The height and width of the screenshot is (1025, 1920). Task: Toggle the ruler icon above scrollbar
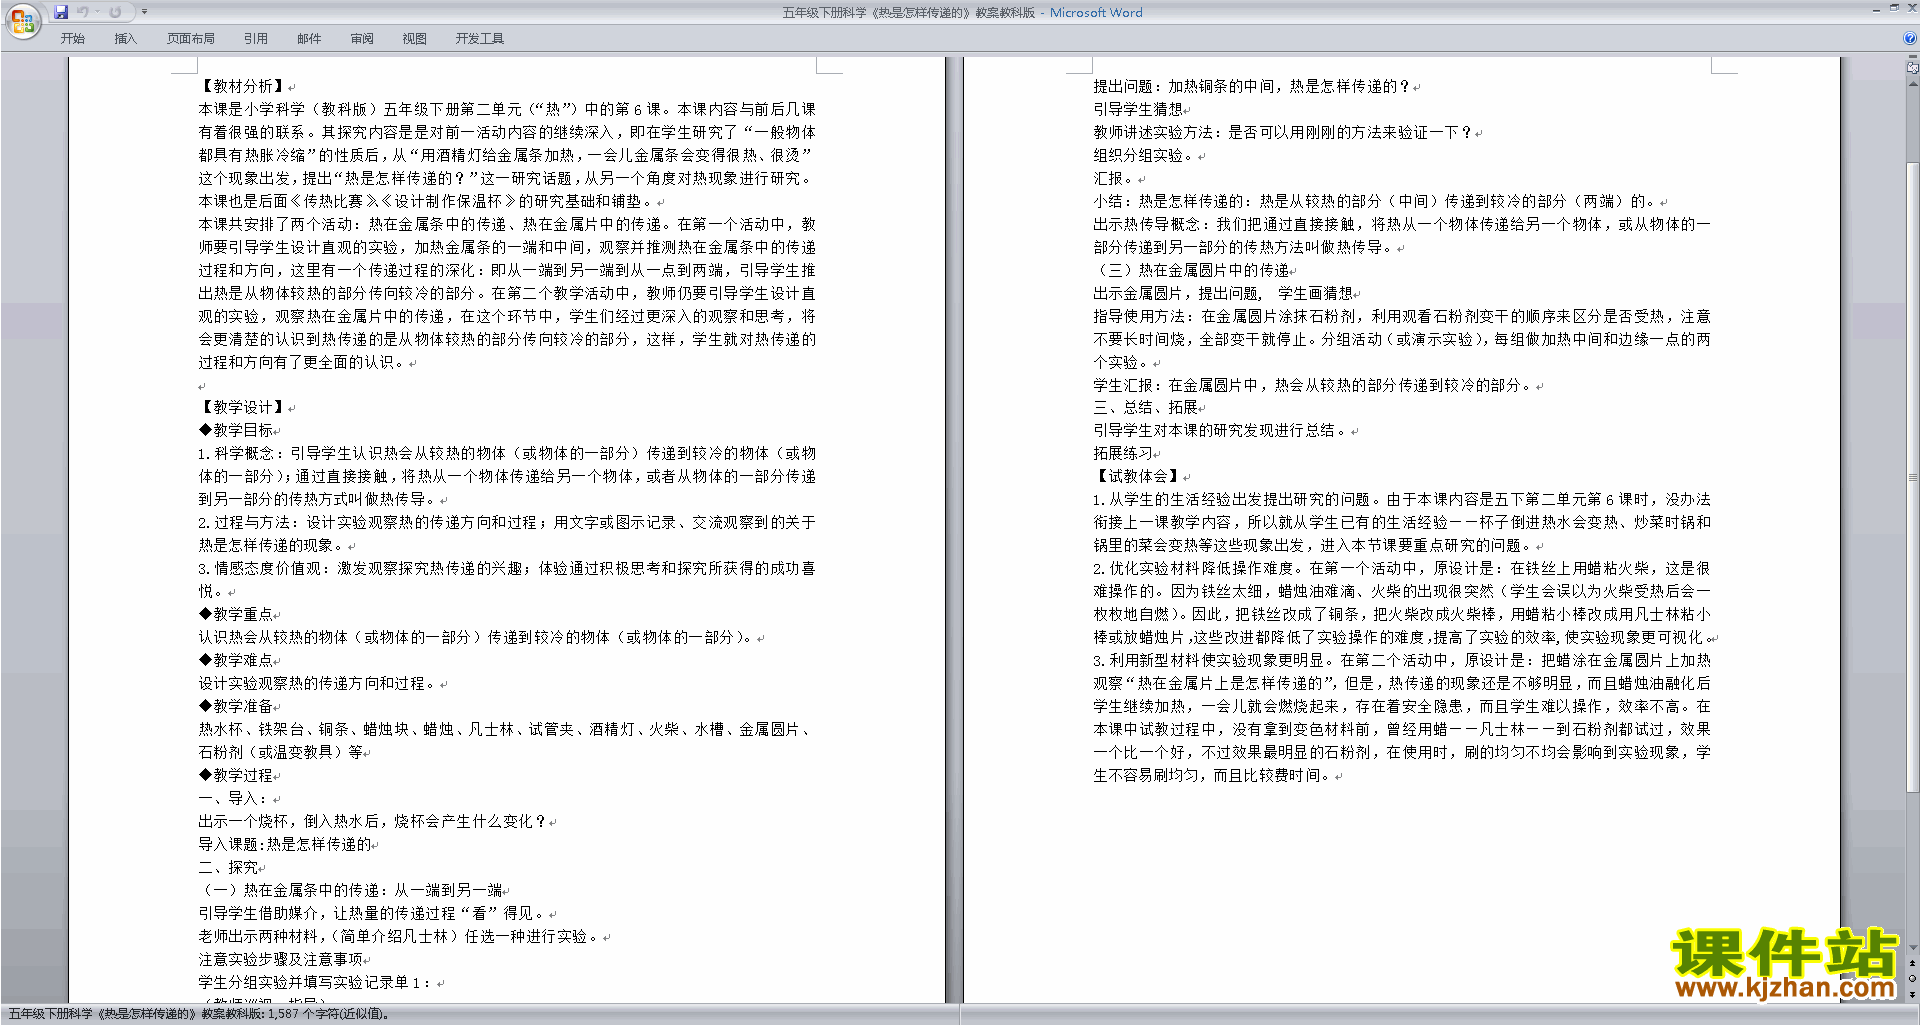1912,68
